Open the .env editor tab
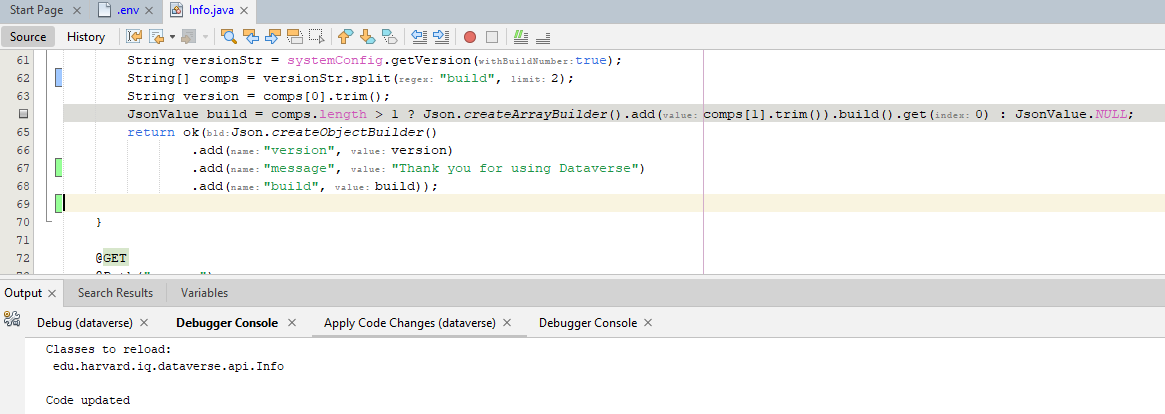This screenshot has height=414, width=1165. [x=129, y=10]
